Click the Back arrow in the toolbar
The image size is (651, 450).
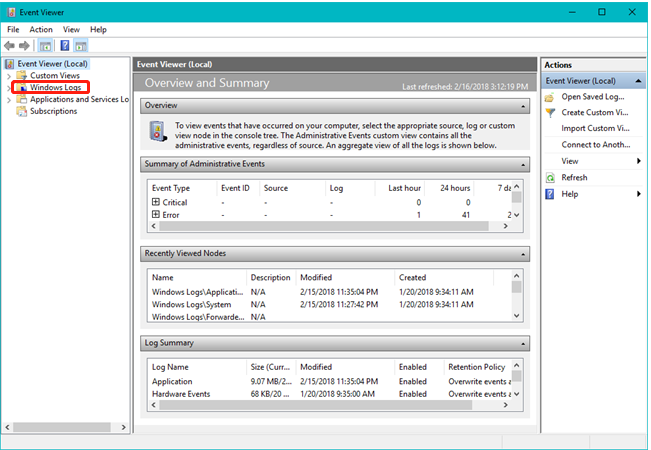tap(10, 46)
